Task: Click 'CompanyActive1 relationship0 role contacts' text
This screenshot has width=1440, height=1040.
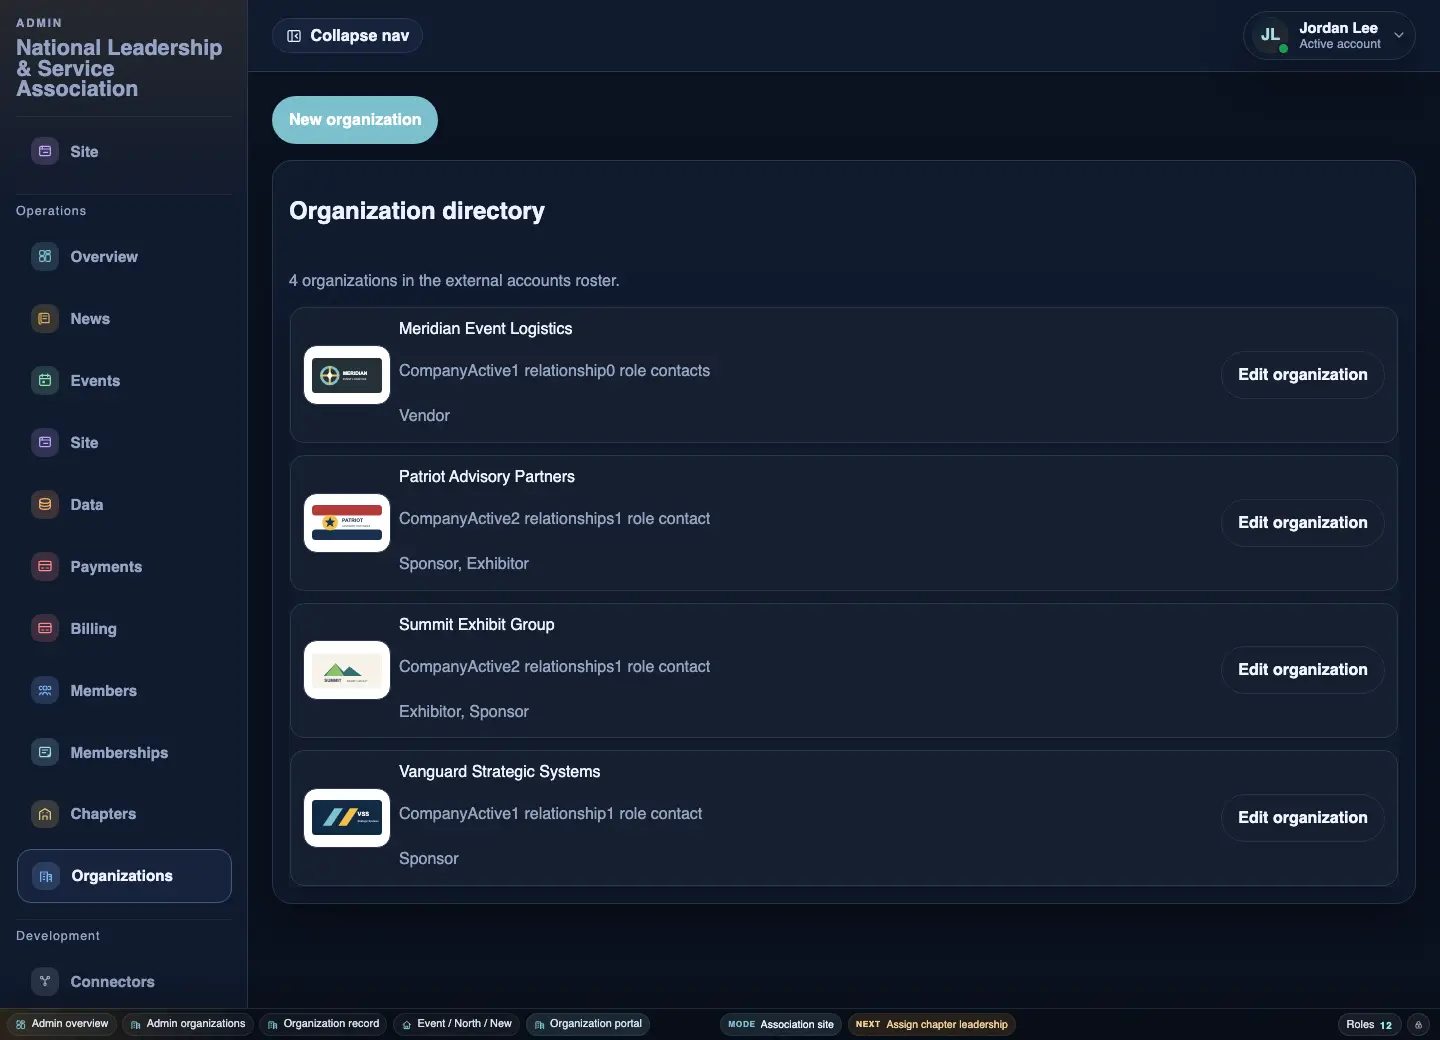Action: [x=555, y=371]
